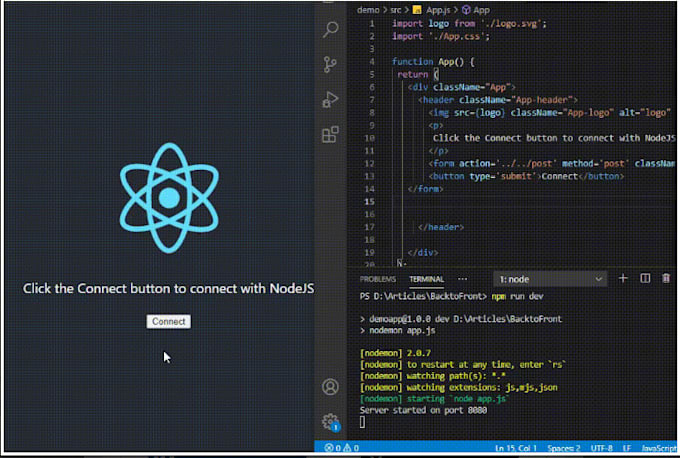The height and width of the screenshot is (458, 680).
Task: Click the form action='../../post' code line
Action: (x=552, y=164)
